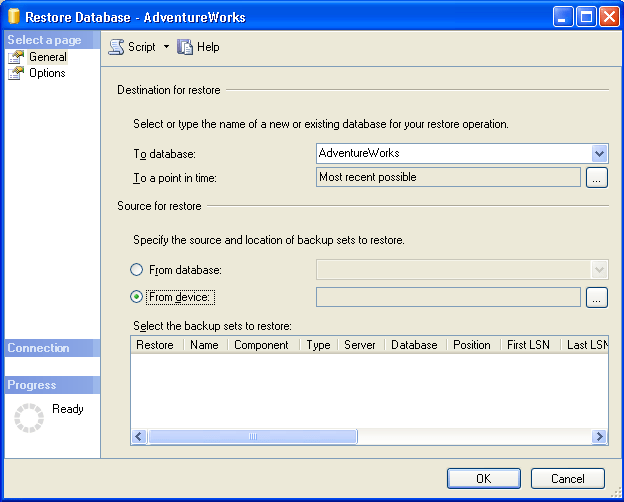Click the 'Select the backup sets to restore:' label
The width and height of the screenshot is (624, 502).
point(213,326)
